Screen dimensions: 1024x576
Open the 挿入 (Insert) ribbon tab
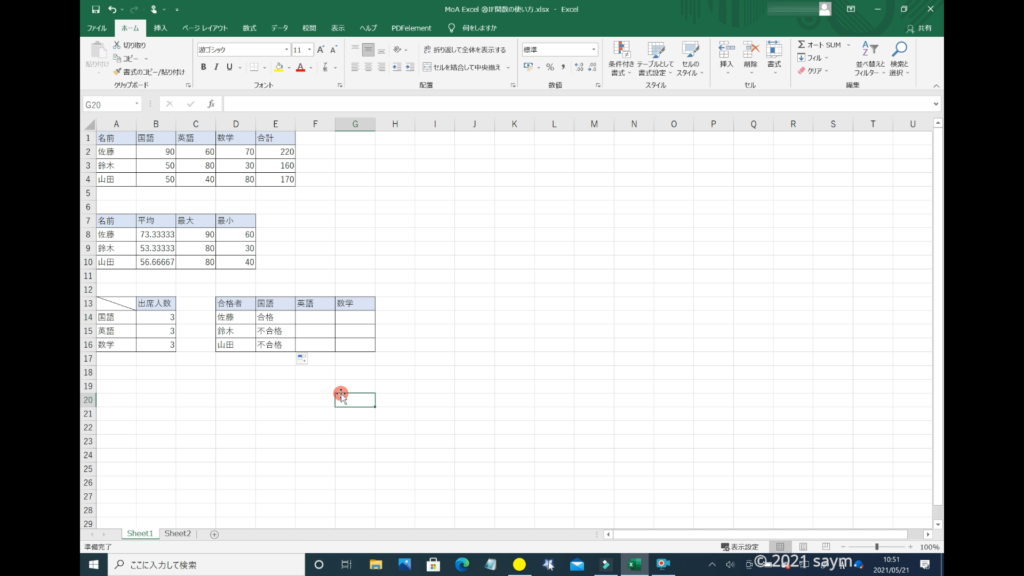tap(160, 28)
